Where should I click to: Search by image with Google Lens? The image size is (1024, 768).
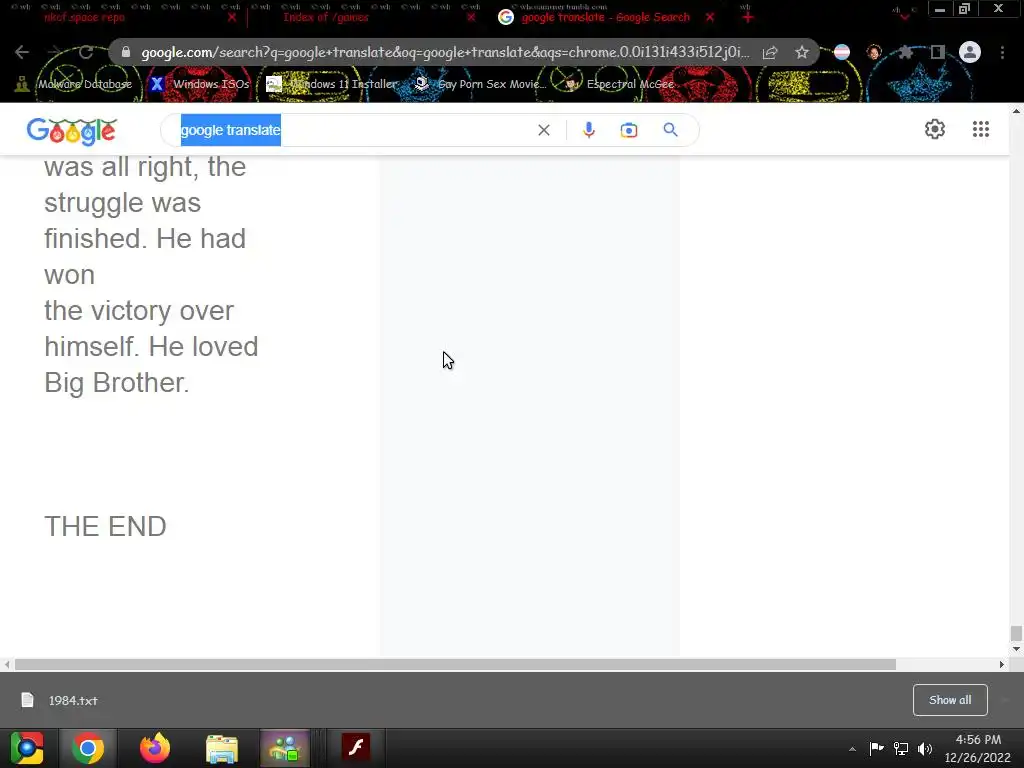point(628,130)
